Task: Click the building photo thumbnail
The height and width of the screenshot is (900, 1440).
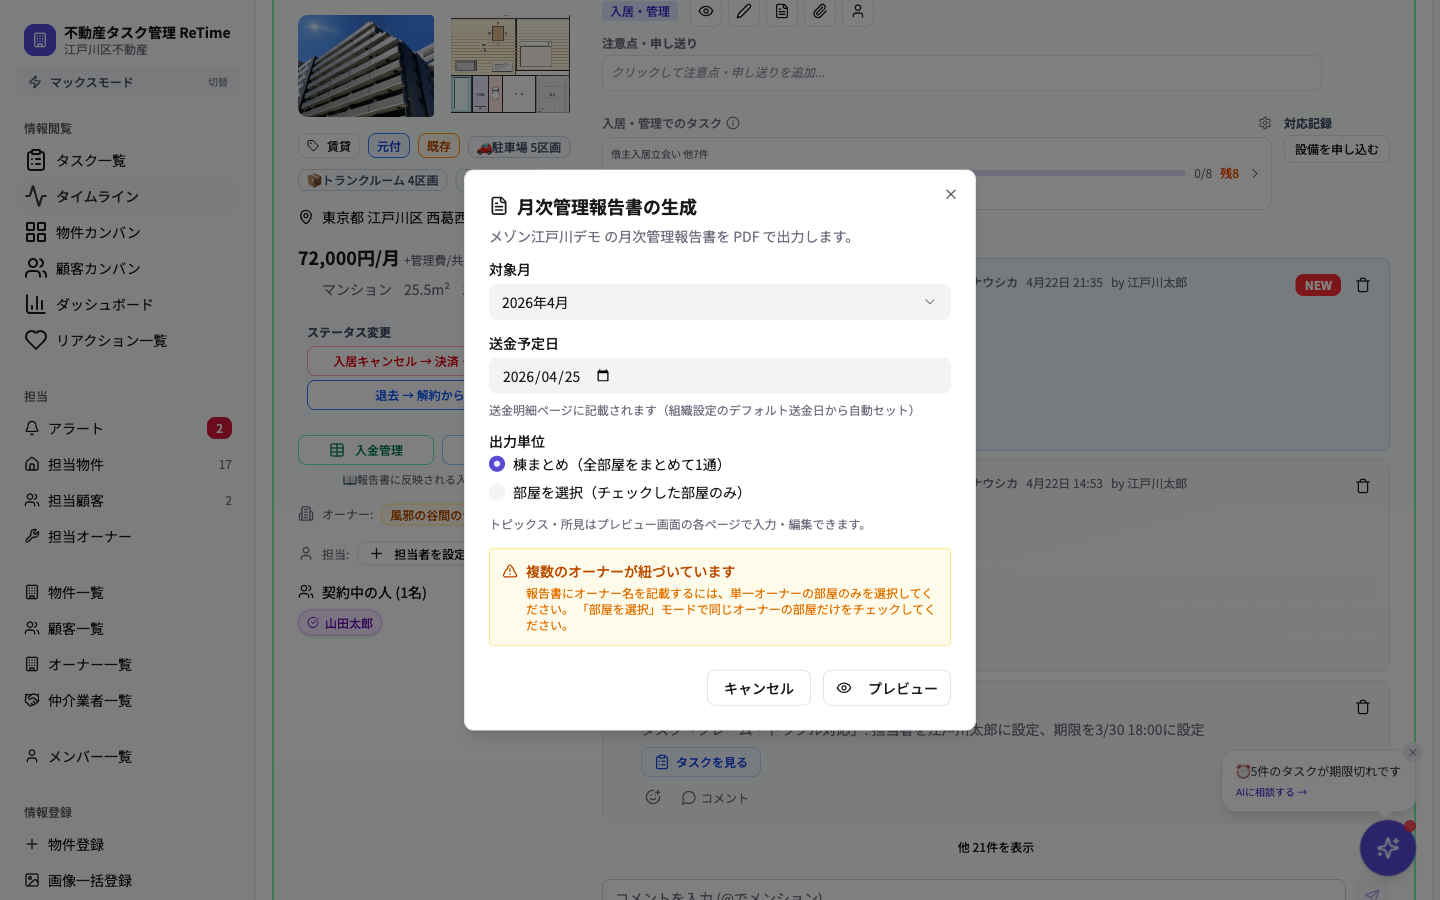Action: [366, 66]
